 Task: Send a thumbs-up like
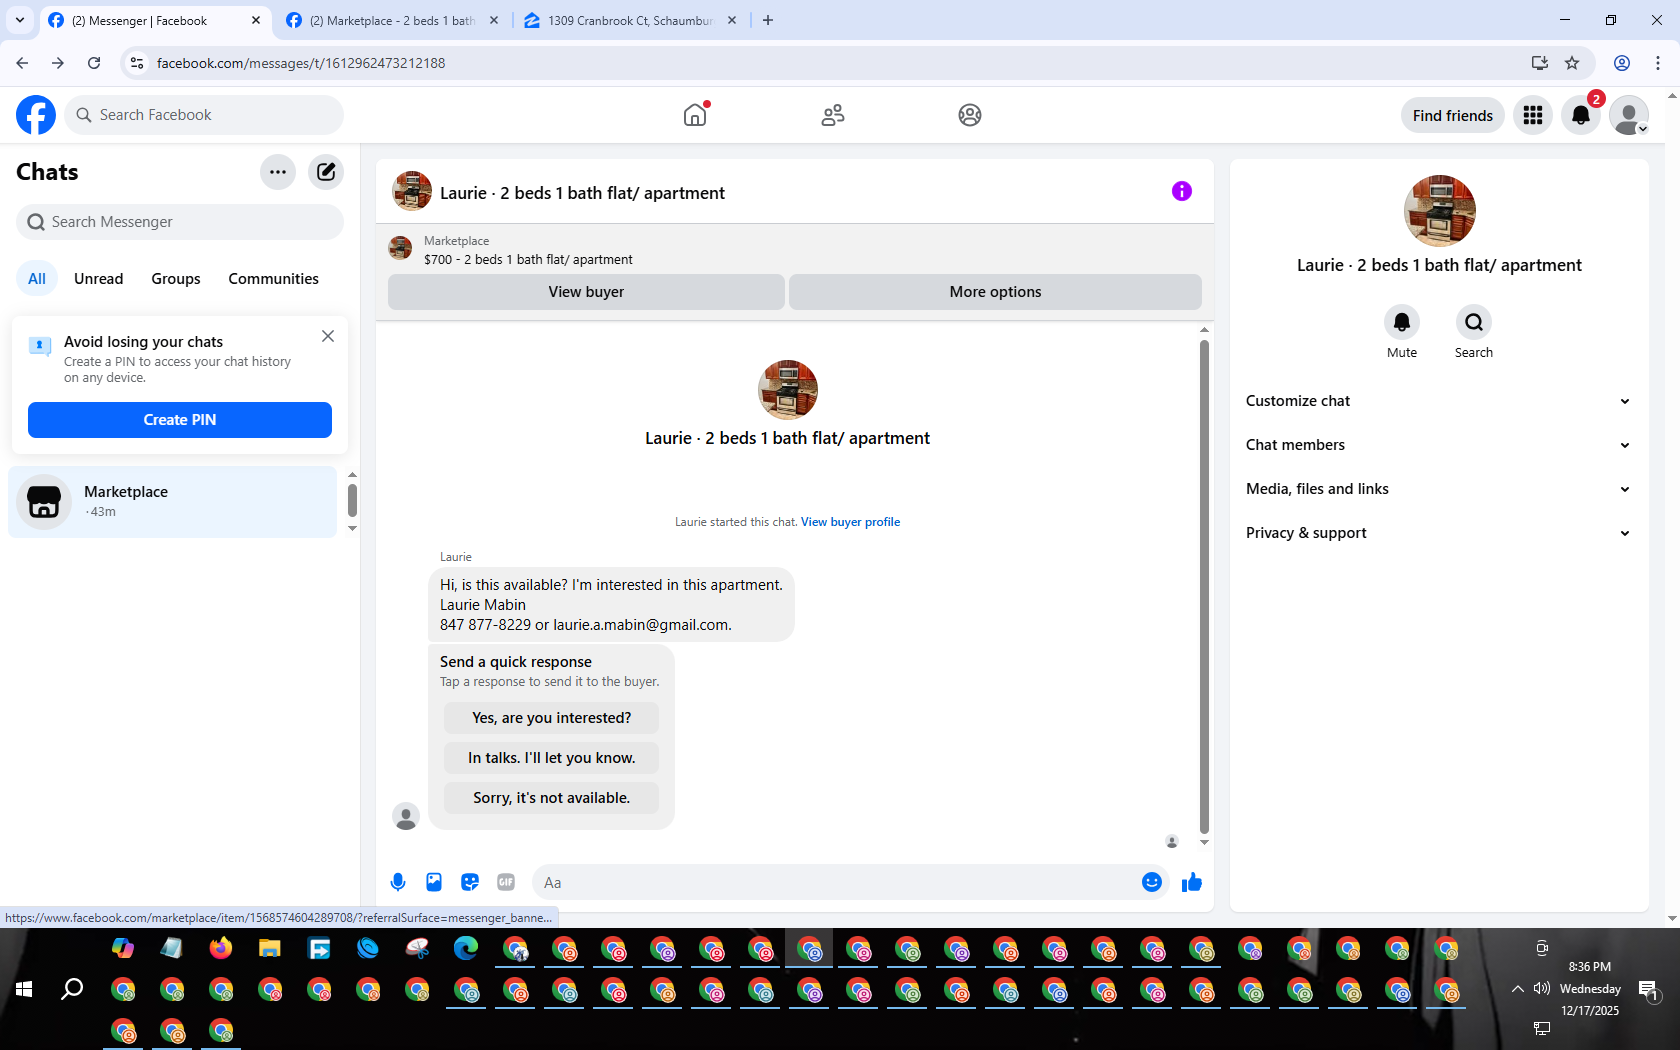click(1192, 882)
